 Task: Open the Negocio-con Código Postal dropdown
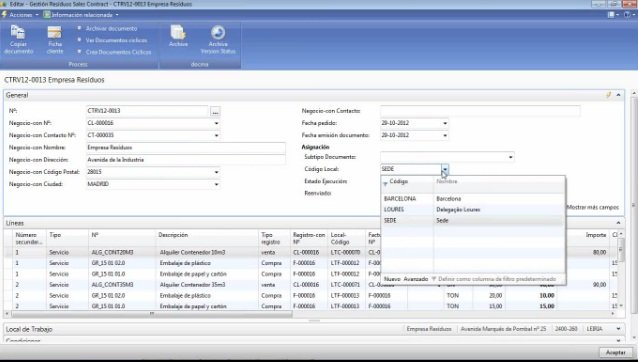point(216,172)
